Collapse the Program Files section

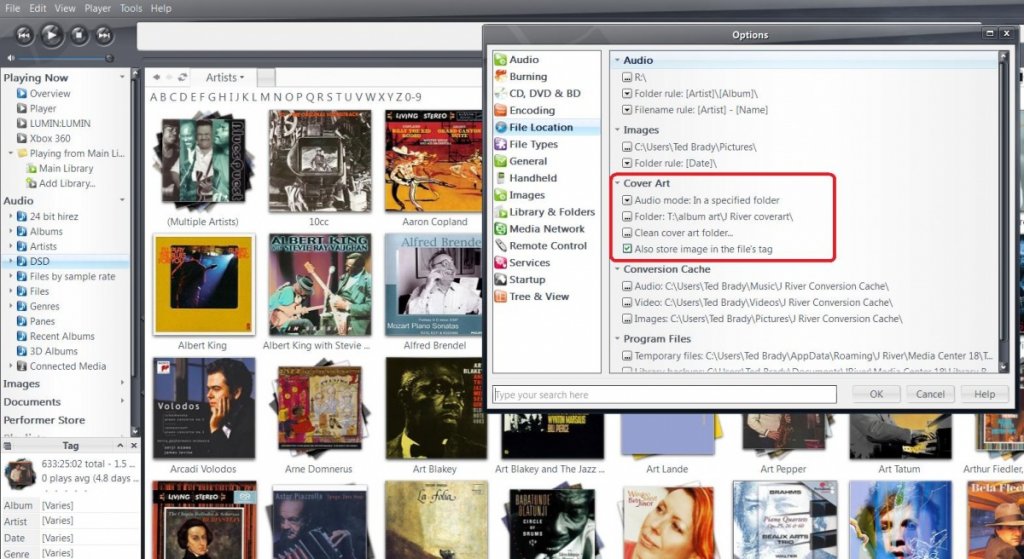coord(616,339)
